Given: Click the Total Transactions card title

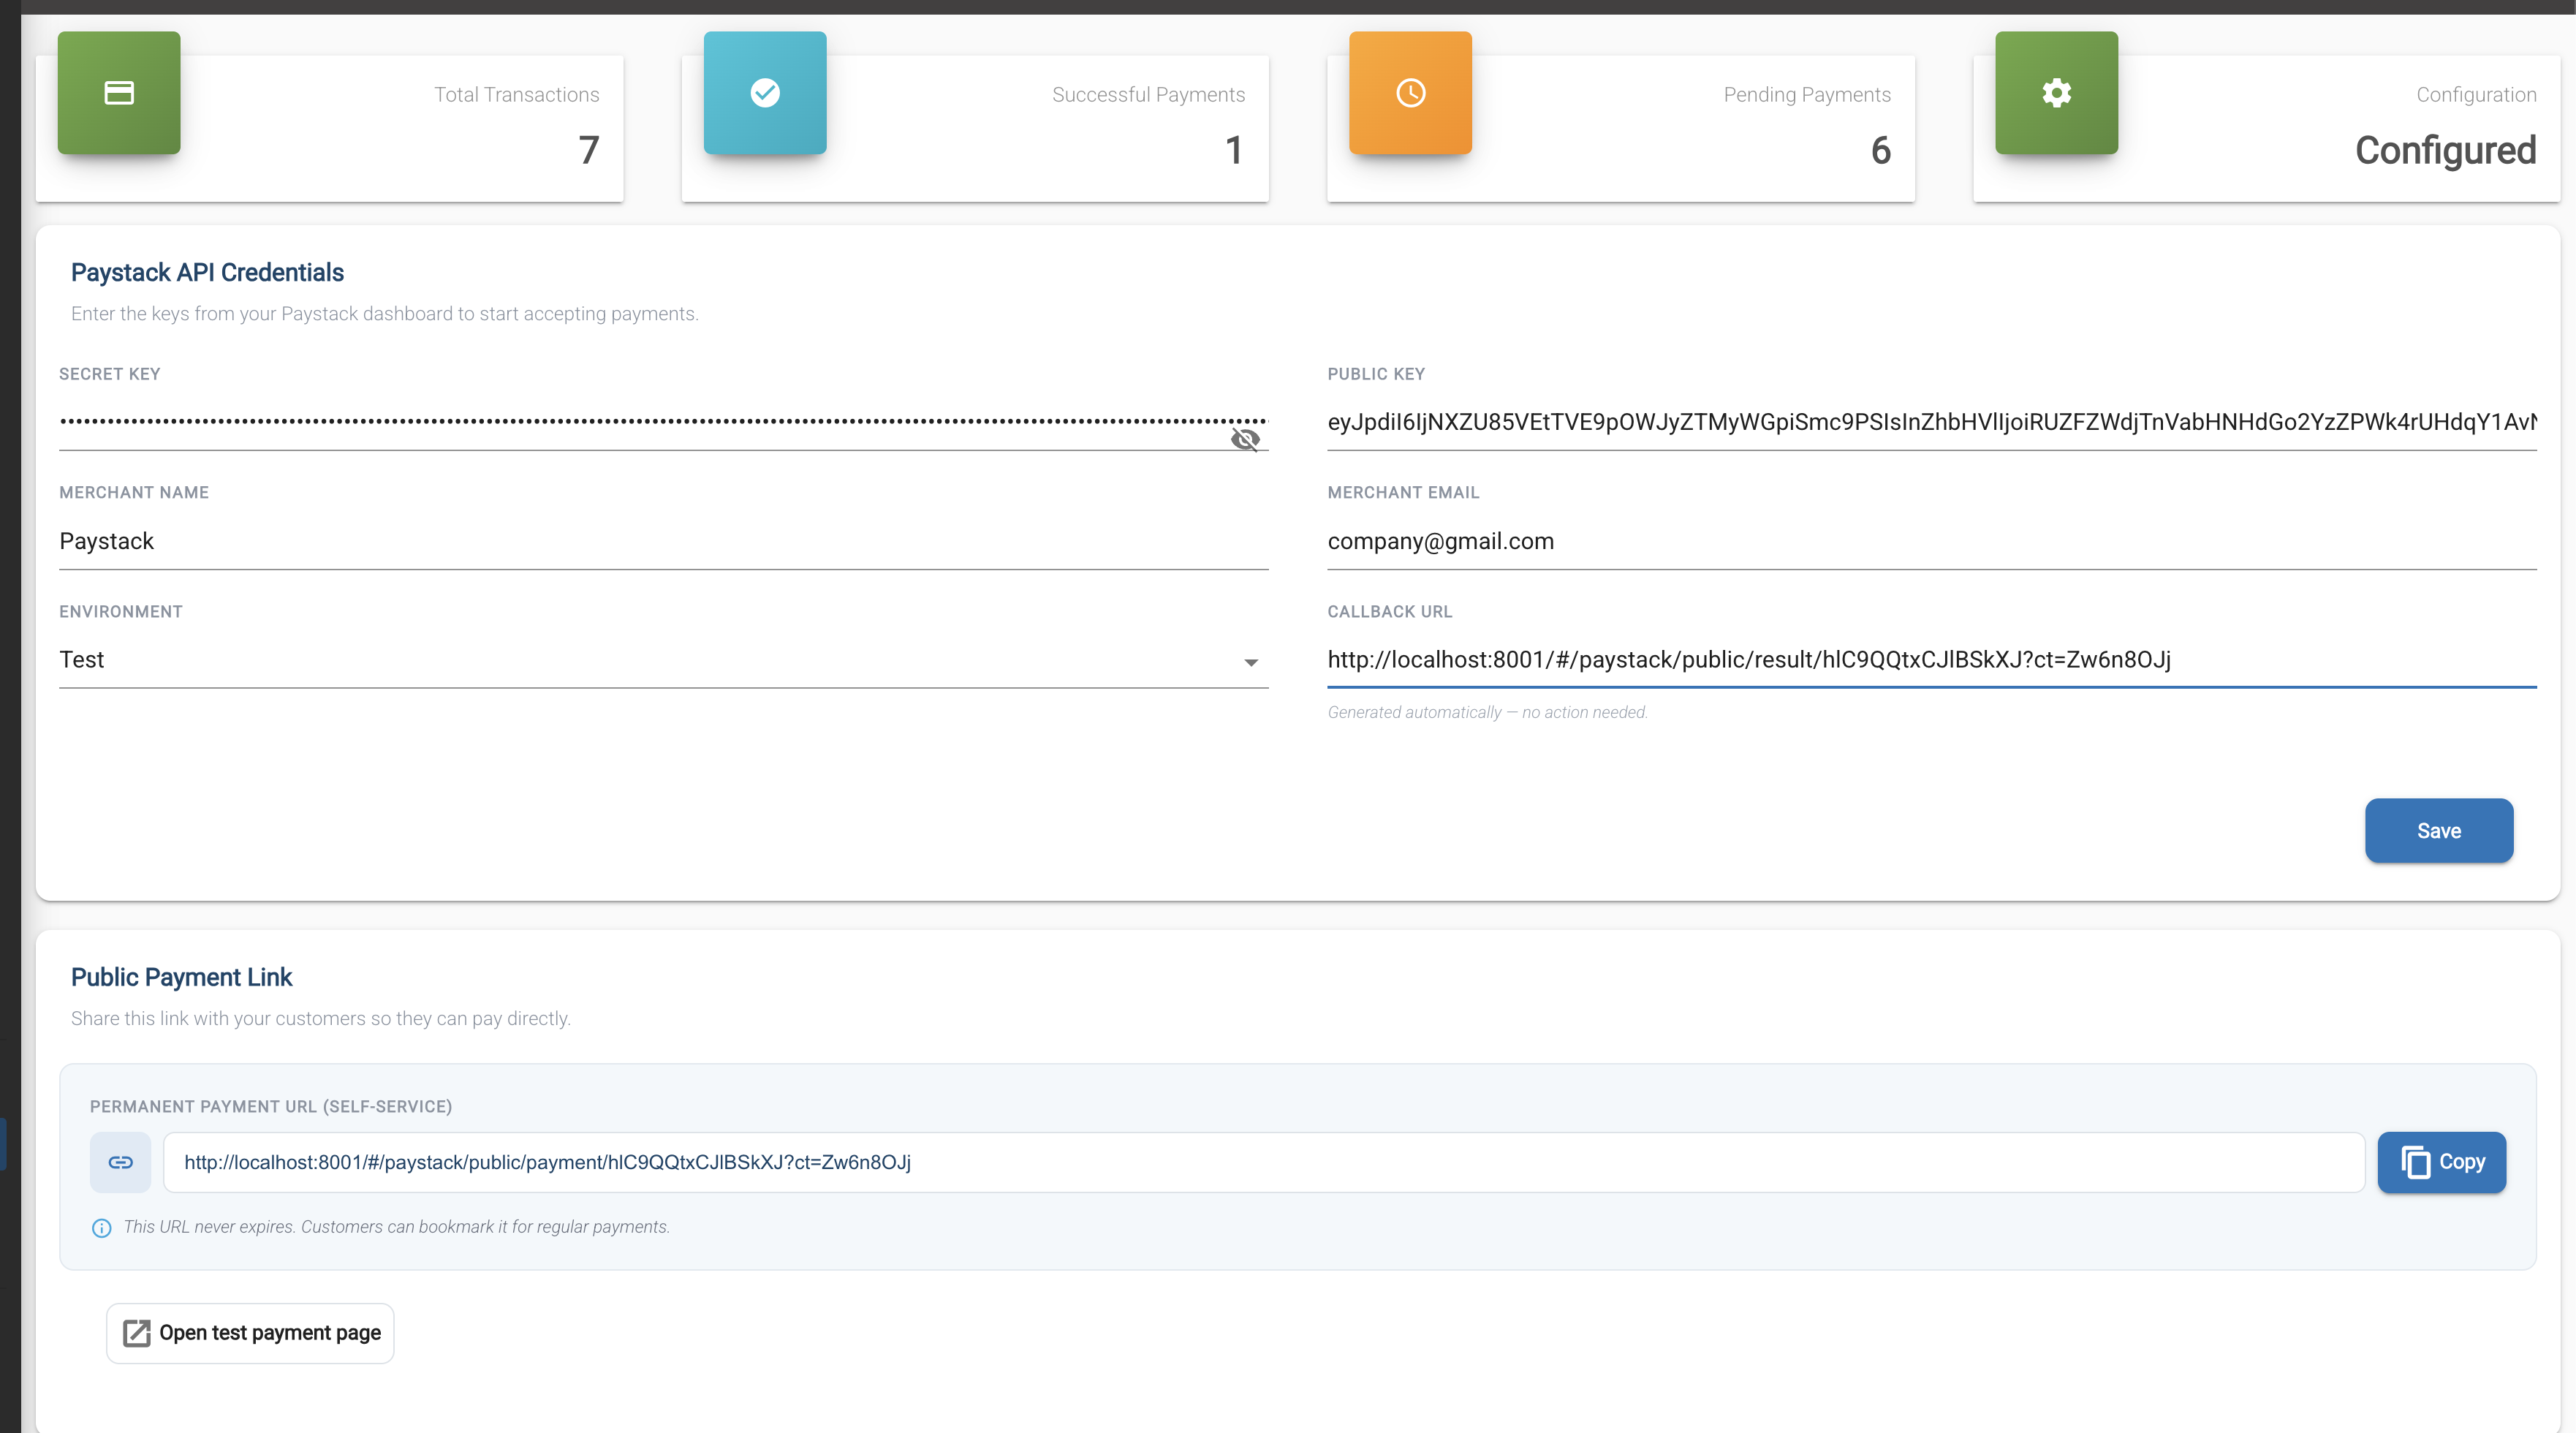Looking at the screenshot, I should 516,94.
